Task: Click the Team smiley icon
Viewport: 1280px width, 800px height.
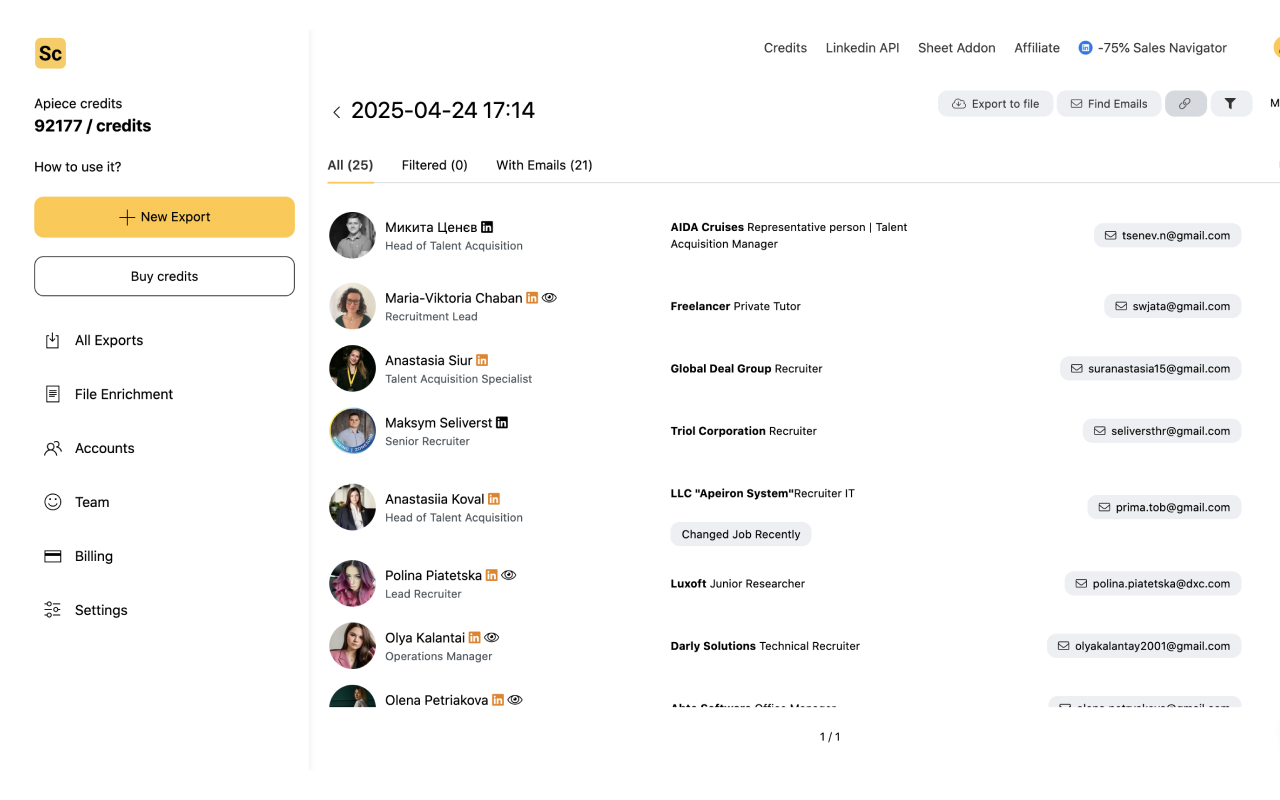Action: [x=53, y=502]
